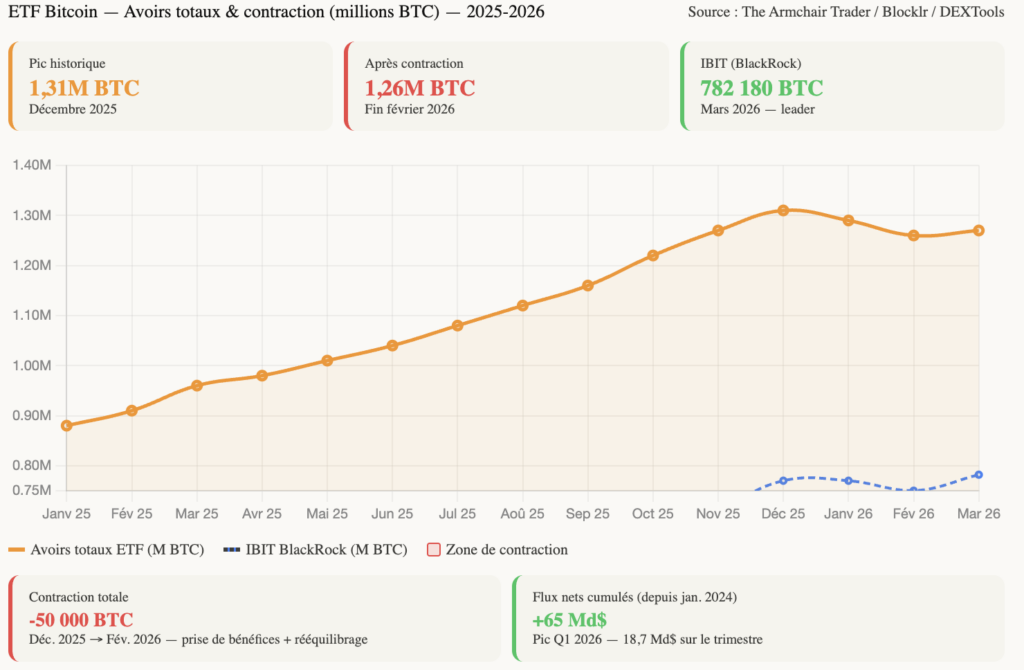Click the Mar 25 orange data point
1024x670 pixels.
click(x=197, y=385)
